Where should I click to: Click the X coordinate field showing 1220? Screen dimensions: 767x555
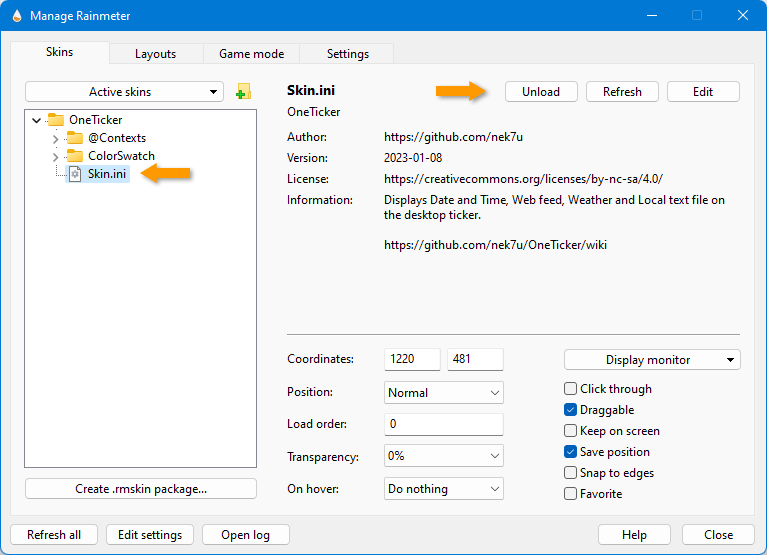412,359
